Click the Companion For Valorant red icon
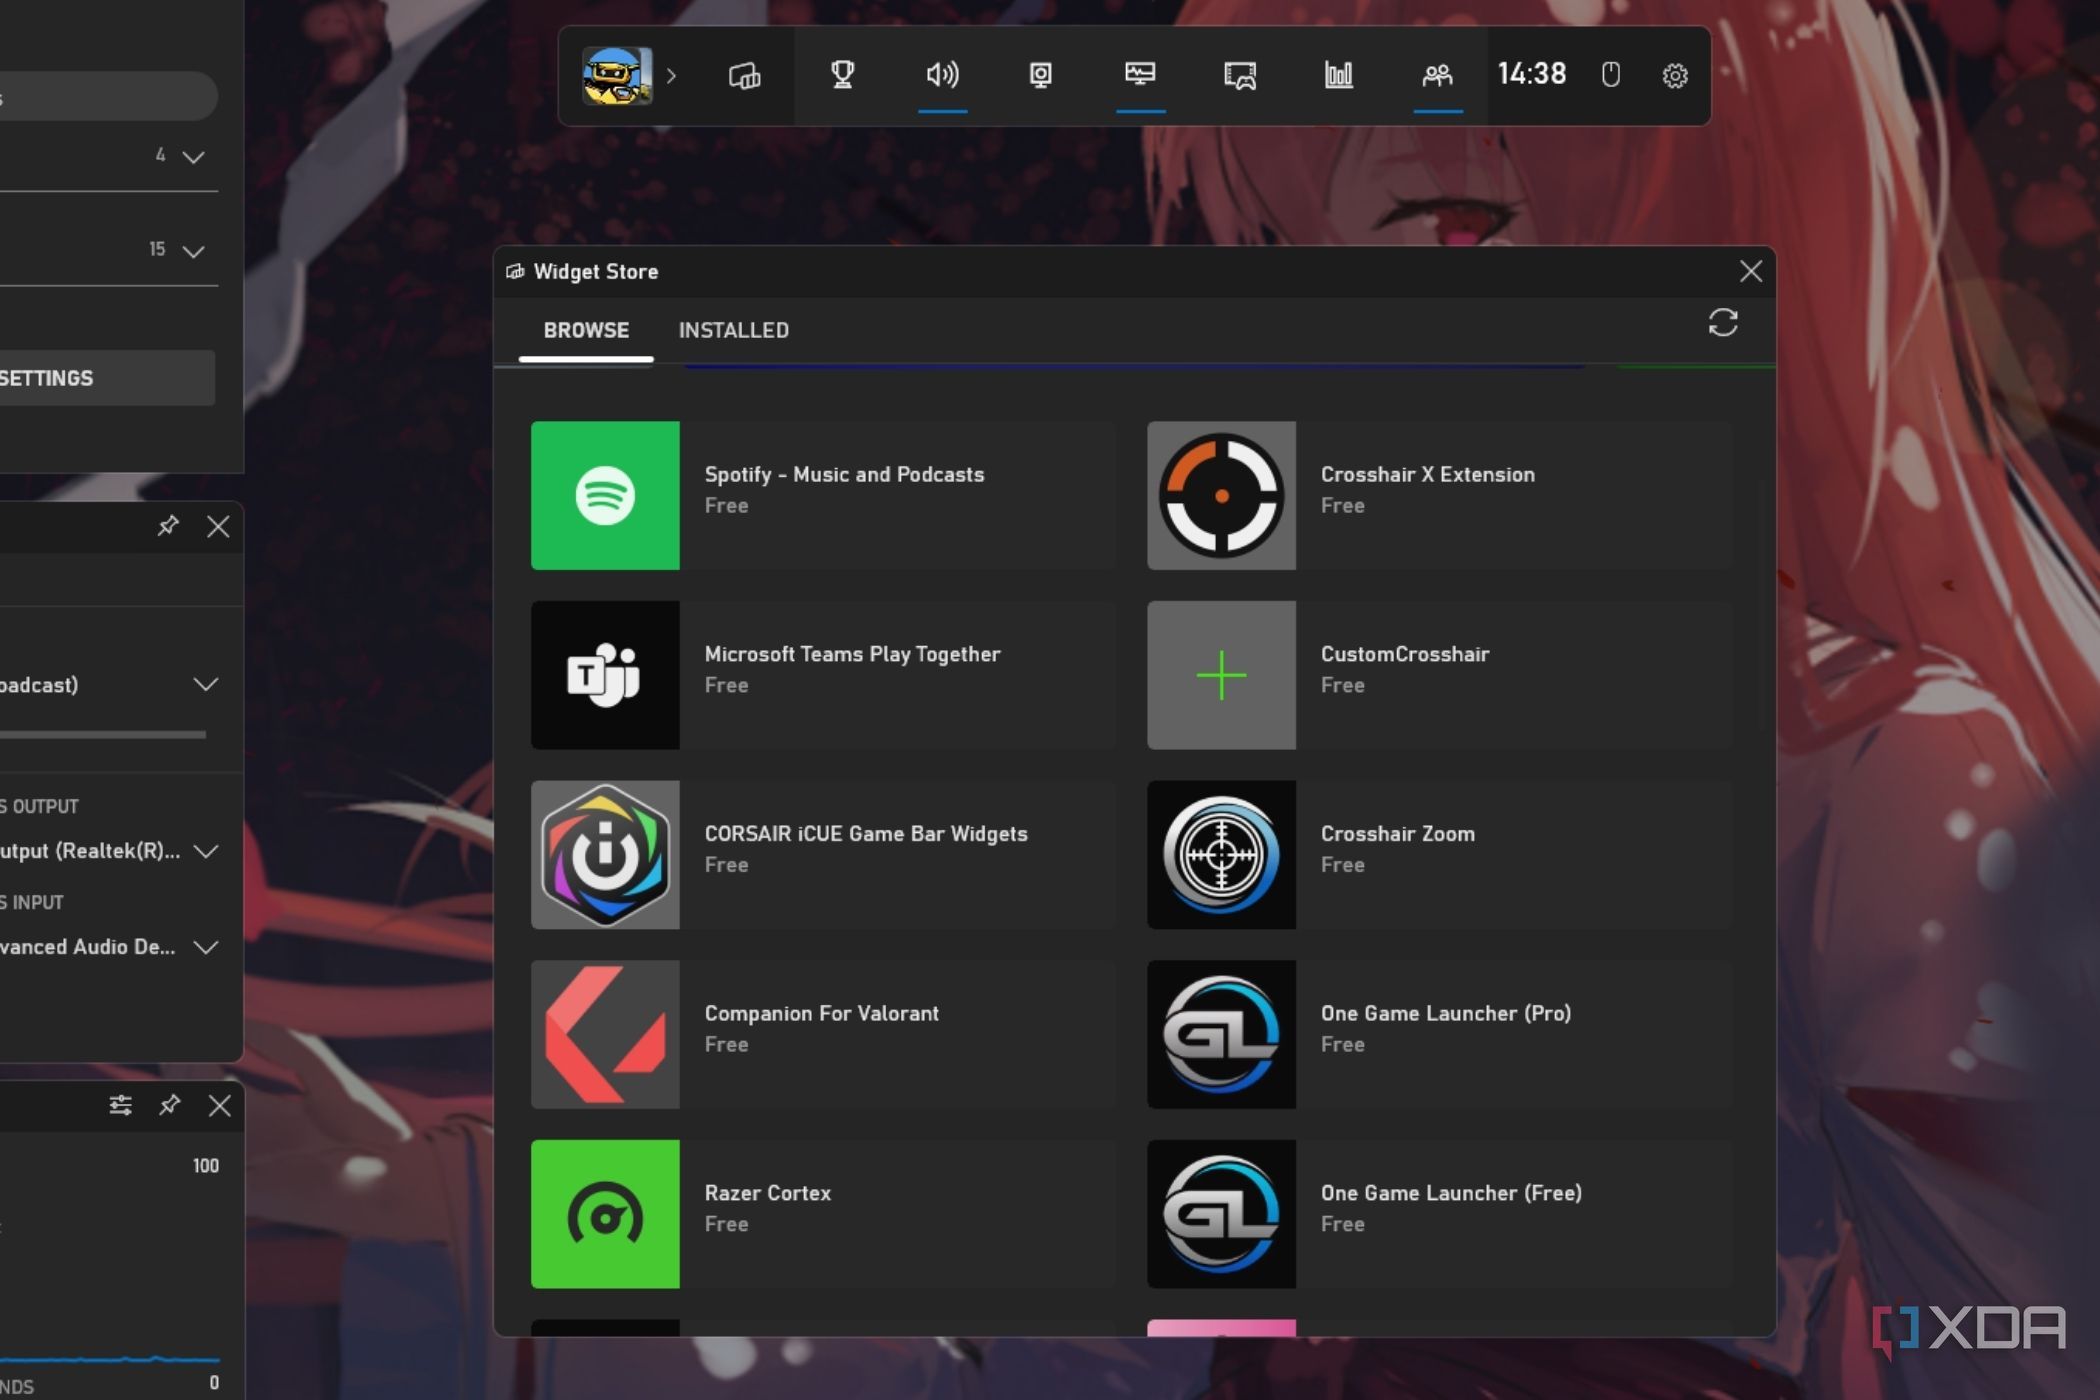This screenshot has width=2100, height=1400. pyautogui.click(x=605, y=1034)
